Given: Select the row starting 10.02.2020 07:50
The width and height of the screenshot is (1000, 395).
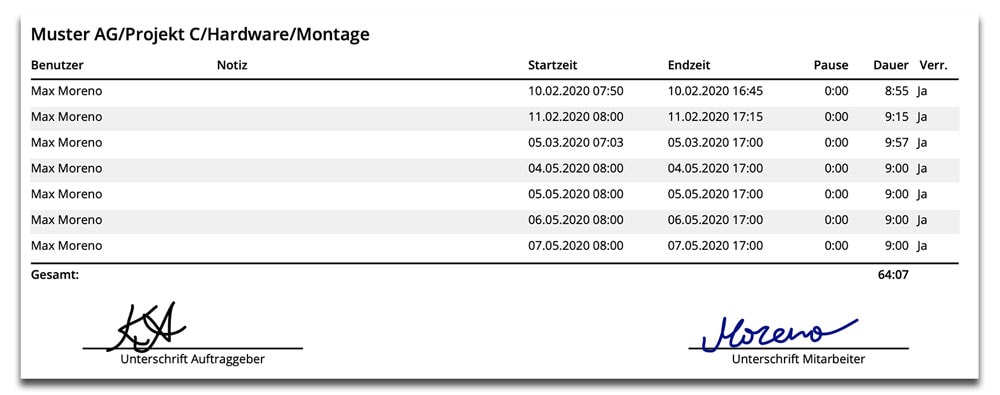Looking at the screenshot, I should tap(494, 91).
